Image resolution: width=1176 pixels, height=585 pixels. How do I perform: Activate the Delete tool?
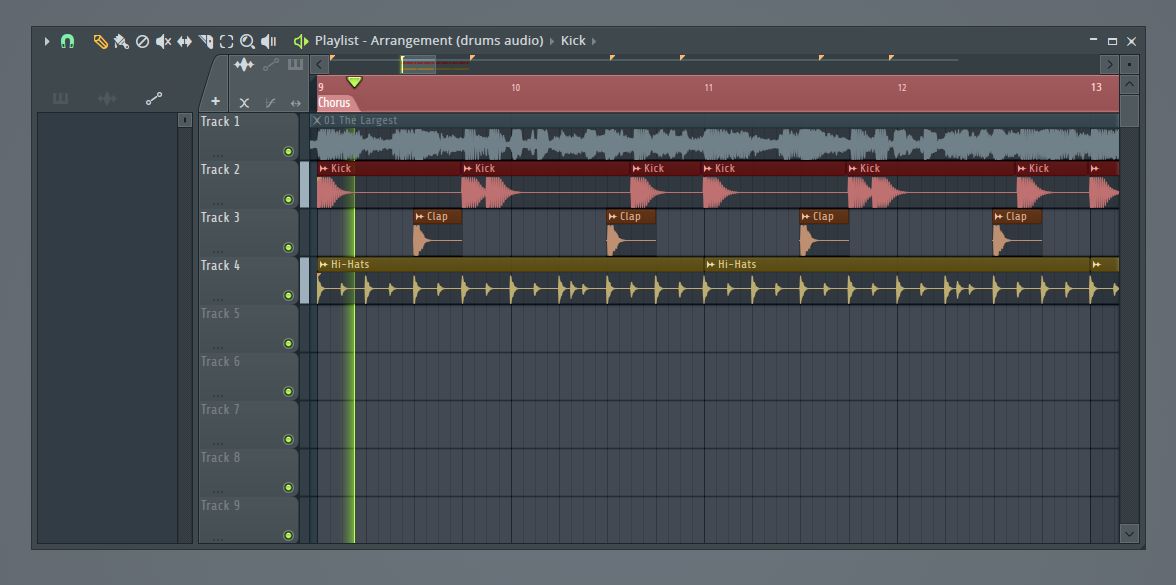tap(142, 41)
